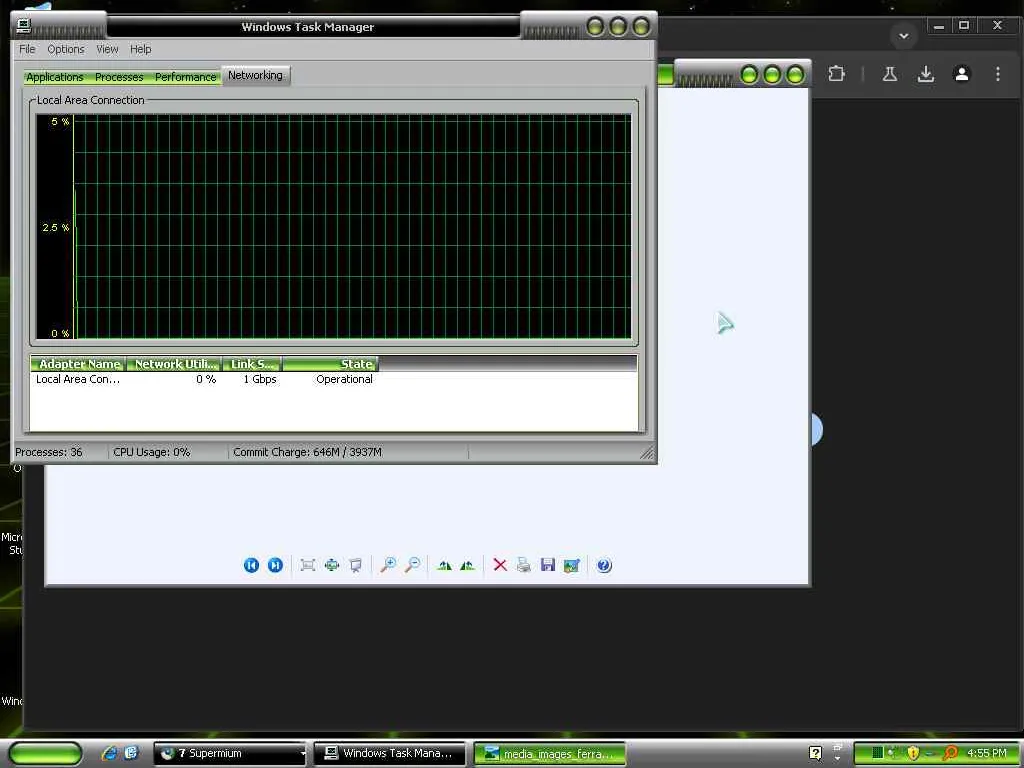Screen dimensions: 1024x768
Task: Zoom out of the picture
Action: pos(412,565)
